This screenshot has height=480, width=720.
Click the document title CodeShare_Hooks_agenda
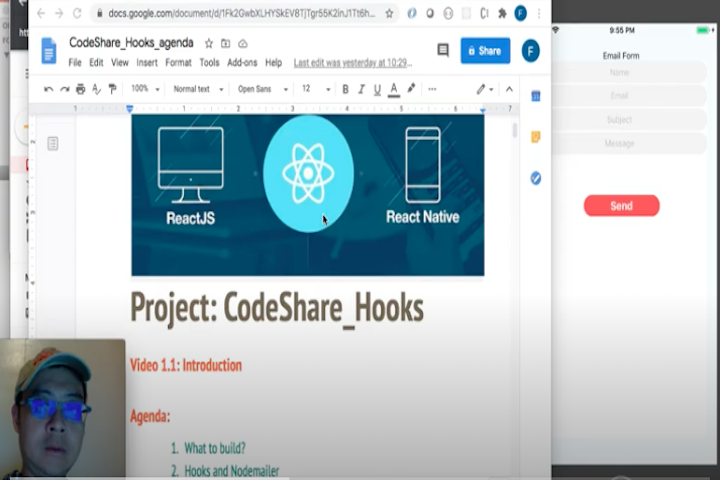[131, 43]
